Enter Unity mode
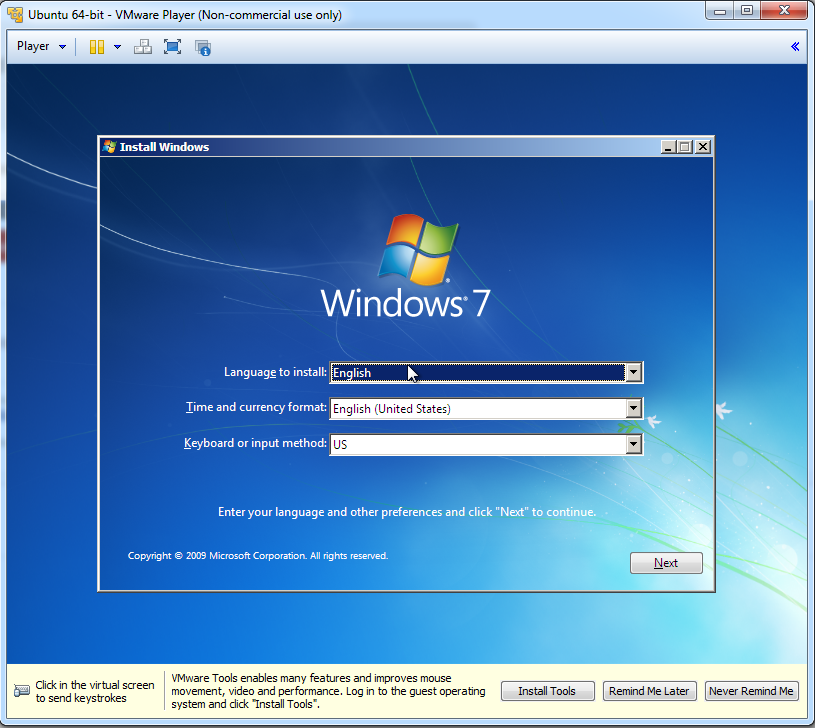Viewport: 815px width, 728px height. 202,46
